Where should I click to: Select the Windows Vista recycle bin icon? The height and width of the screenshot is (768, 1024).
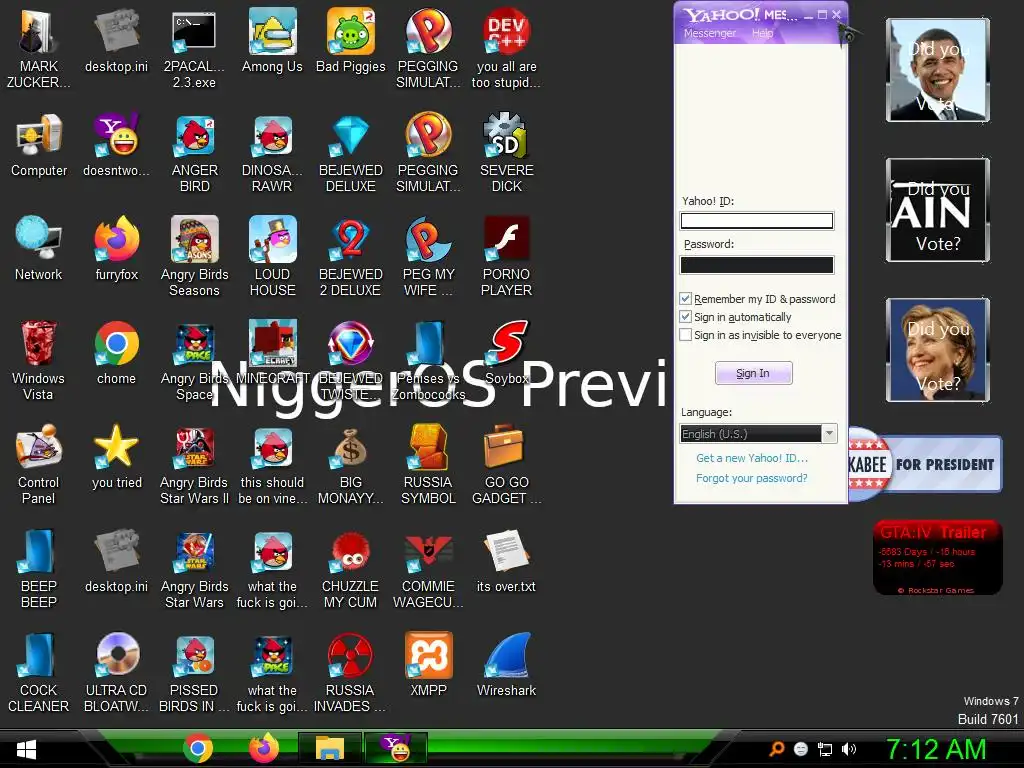point(39,360)
